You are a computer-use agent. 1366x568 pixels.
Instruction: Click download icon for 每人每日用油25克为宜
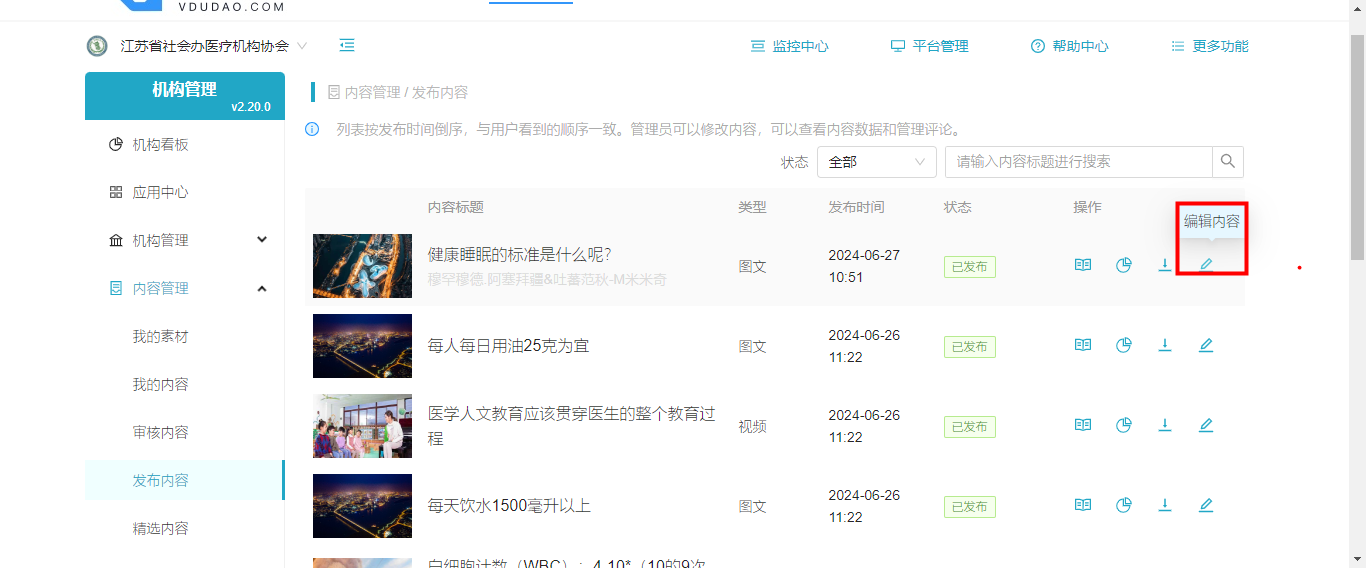coord(1165,345)
